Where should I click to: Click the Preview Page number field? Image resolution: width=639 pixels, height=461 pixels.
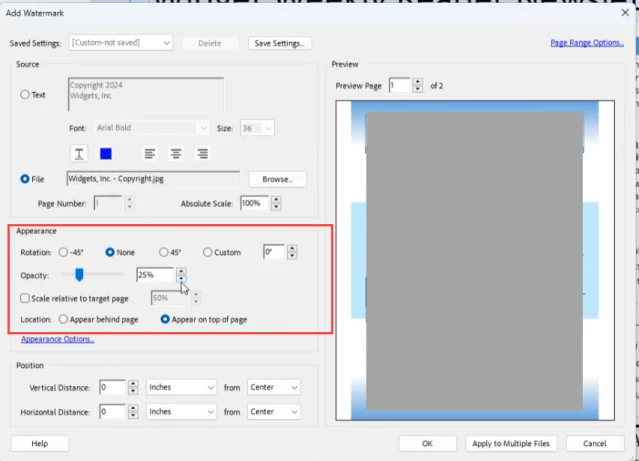[x=399, y=86]
